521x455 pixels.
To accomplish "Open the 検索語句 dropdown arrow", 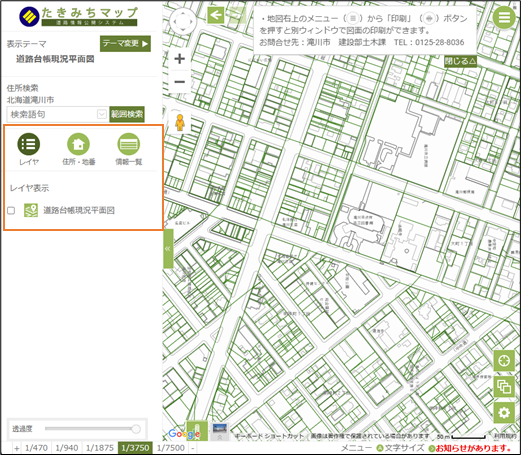I will 101,114.
